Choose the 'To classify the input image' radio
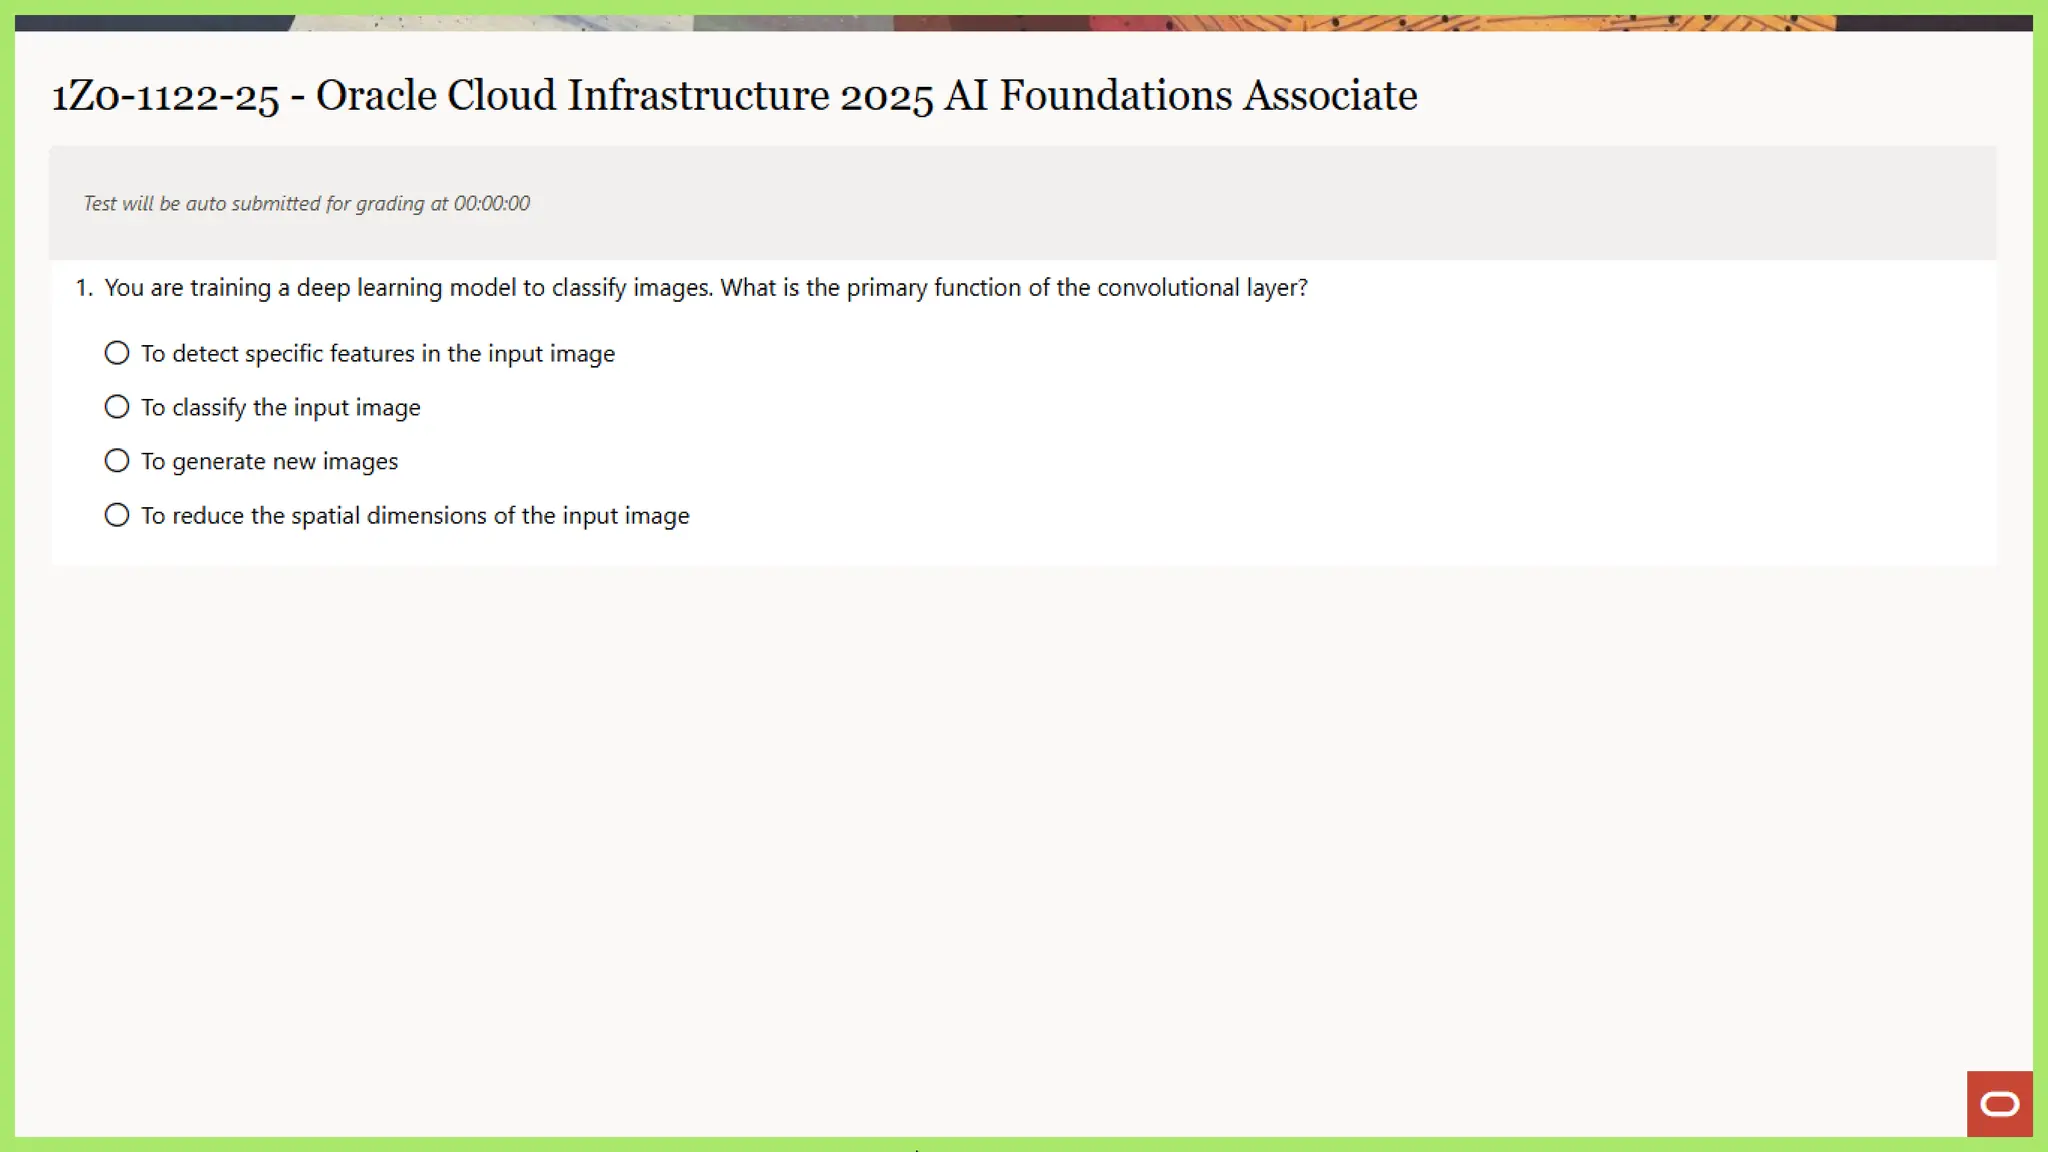The image size is (2048, 1152). [117, 407]
